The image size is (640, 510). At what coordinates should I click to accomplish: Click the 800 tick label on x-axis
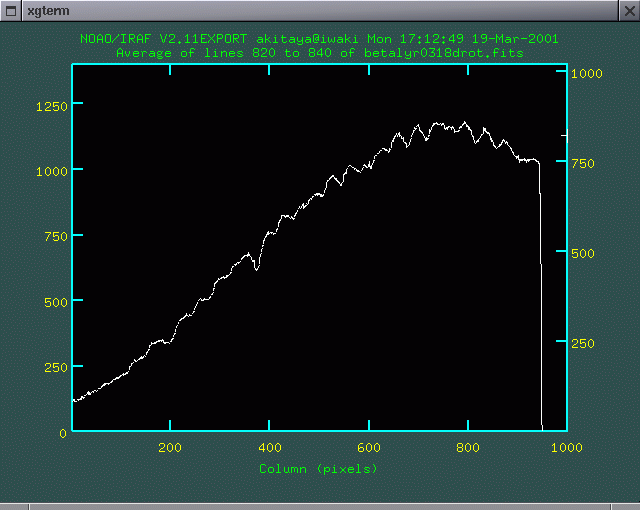click(x=467, y=448)
